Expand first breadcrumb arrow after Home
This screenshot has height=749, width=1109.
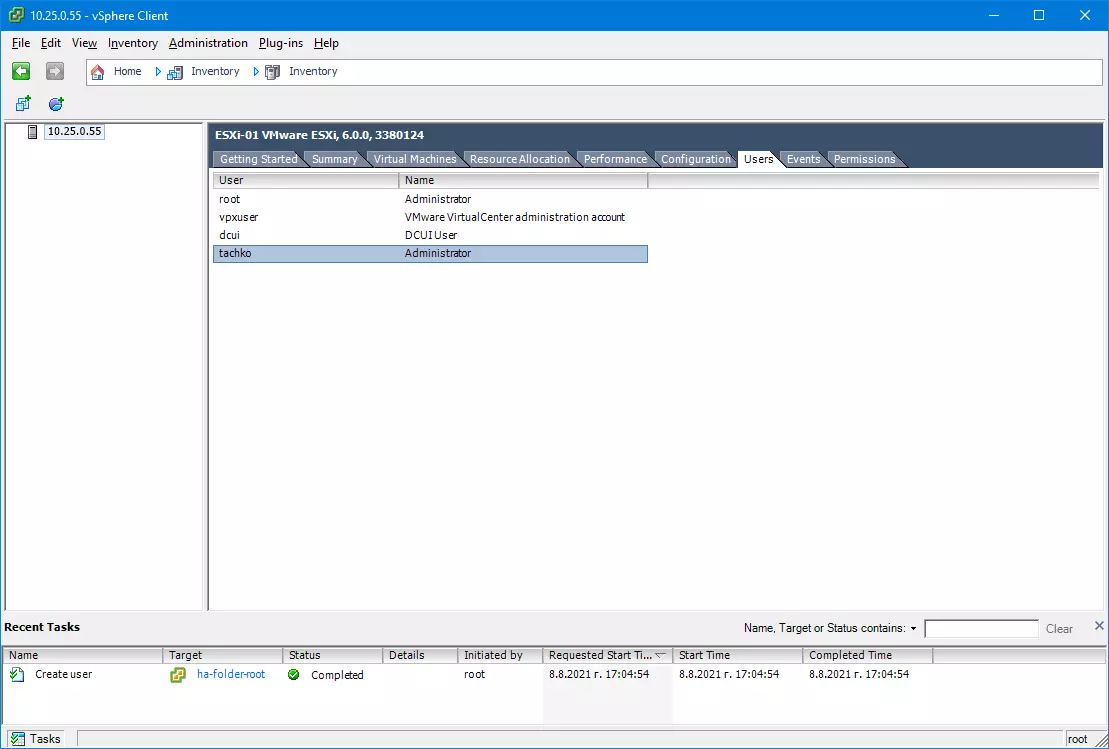point(158,71)
